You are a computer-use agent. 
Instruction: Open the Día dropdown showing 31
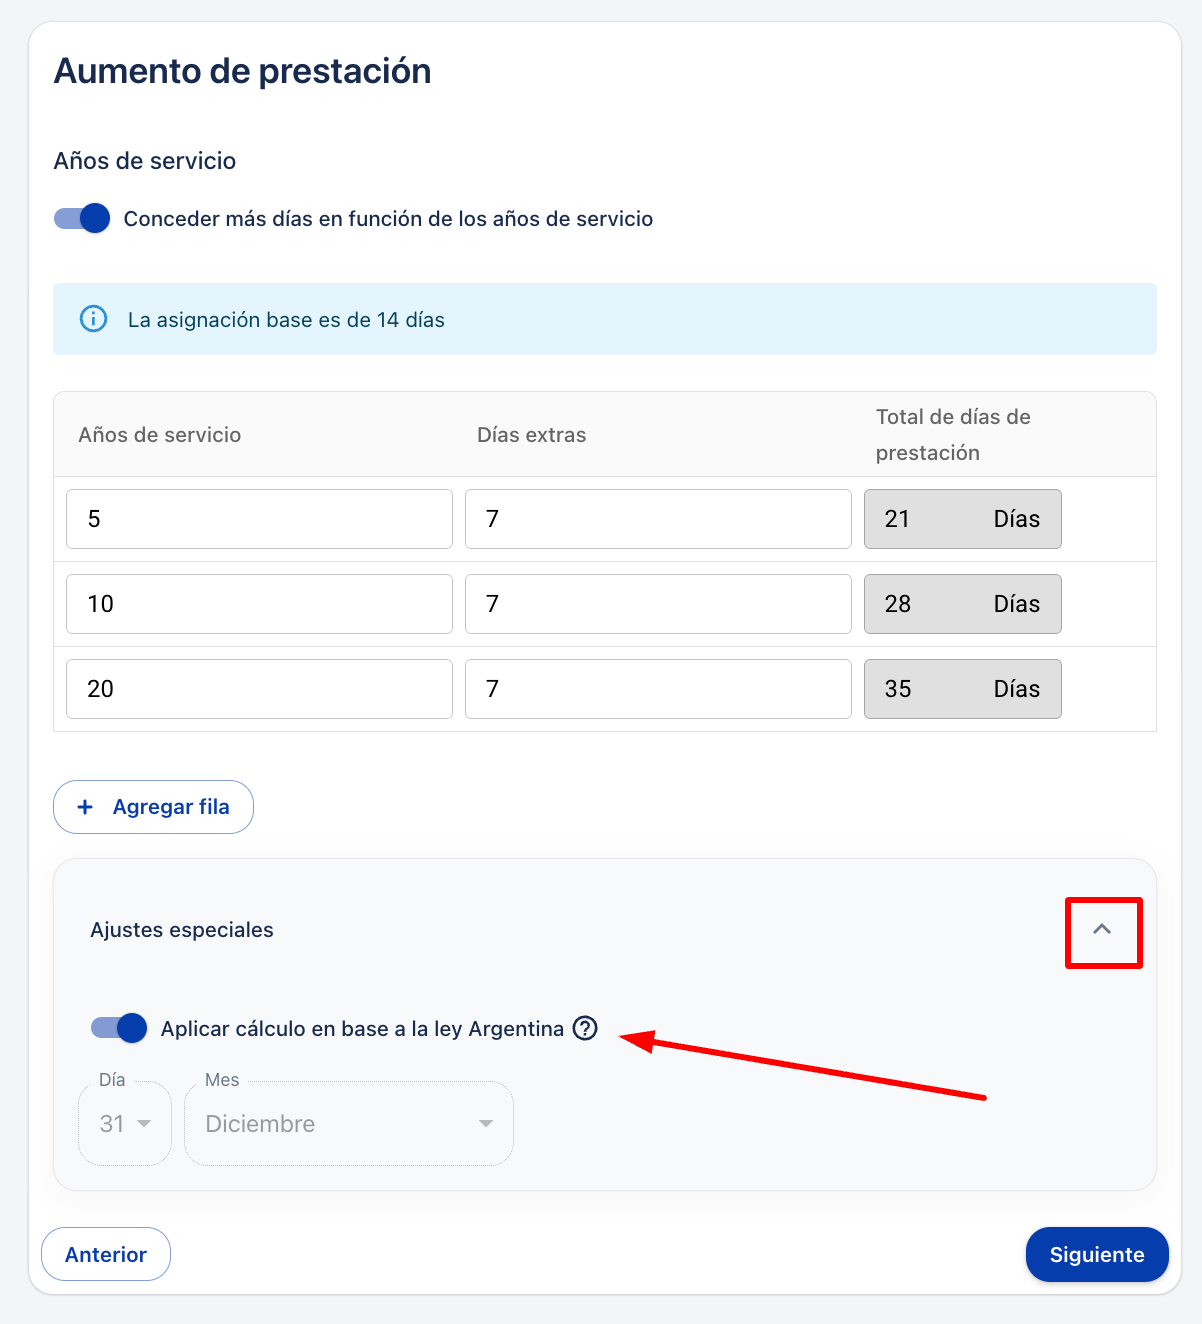click(125, 1124)
